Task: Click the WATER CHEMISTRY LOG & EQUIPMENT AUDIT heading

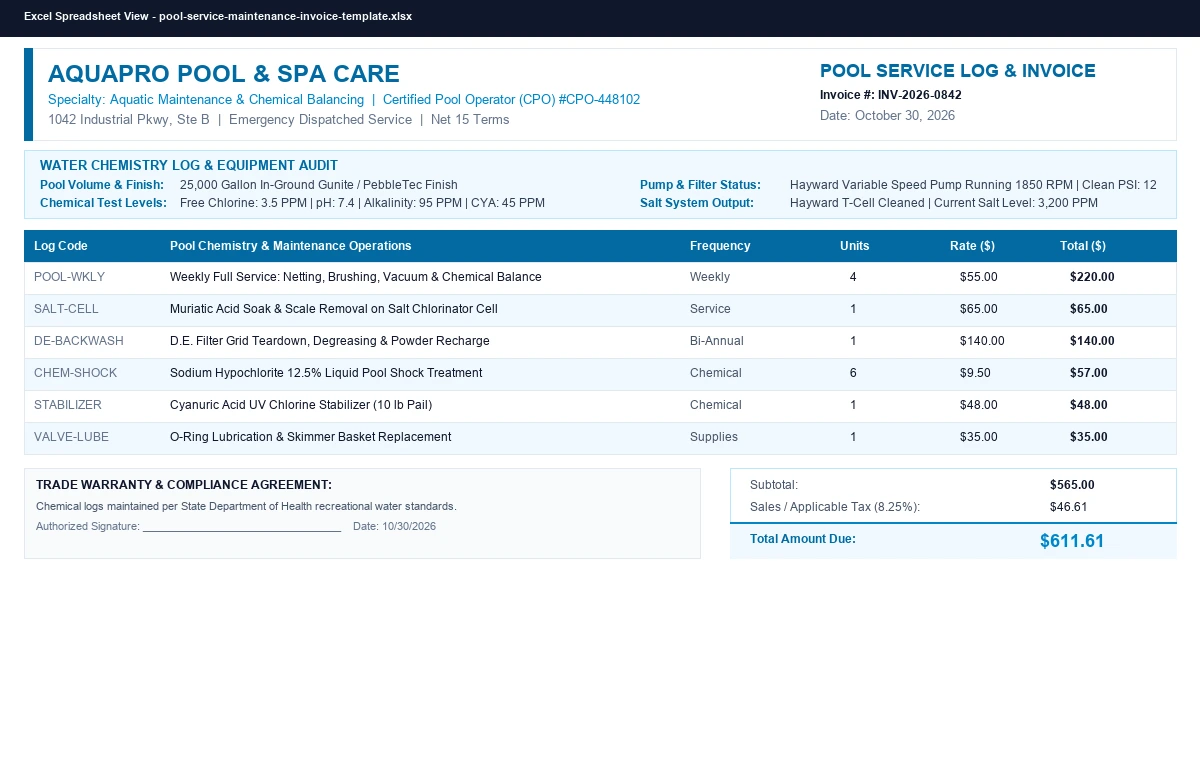Action: coord(189,166)
